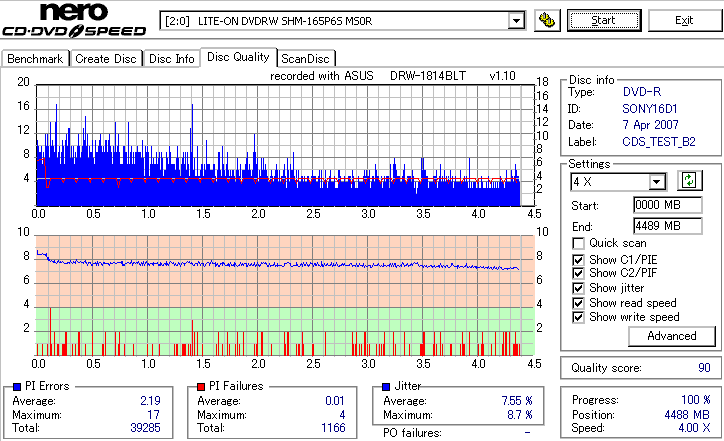
Task: Click PI Failures total 1166
Action: (x=333, y=428)
